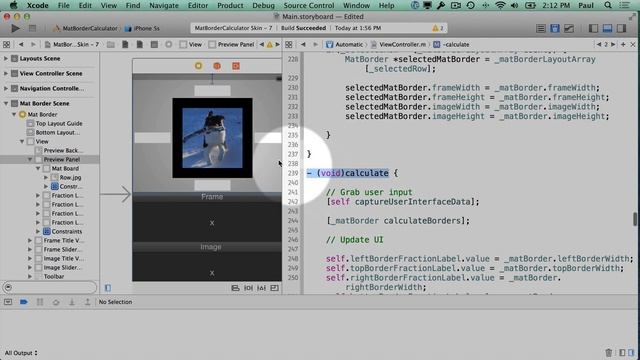Open the Pin constraints menu

(248, 288)
